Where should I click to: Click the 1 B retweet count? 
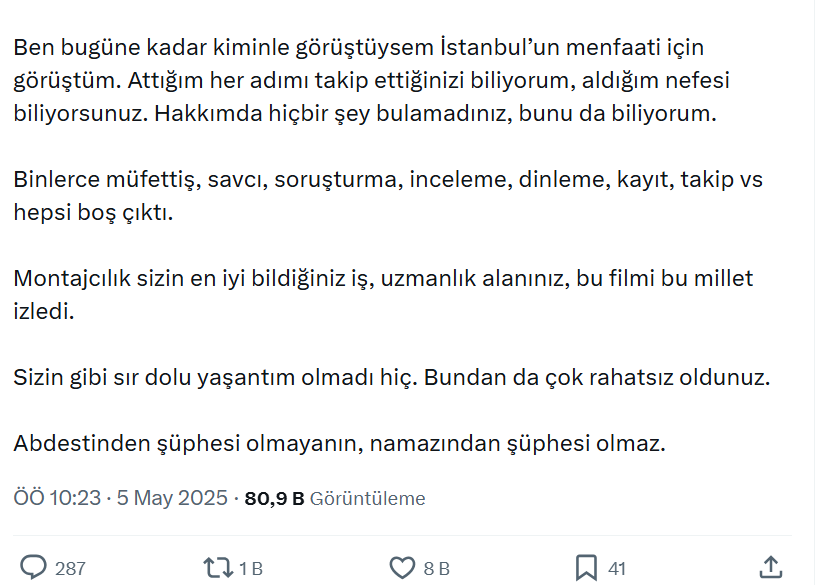tap(251, 569)
